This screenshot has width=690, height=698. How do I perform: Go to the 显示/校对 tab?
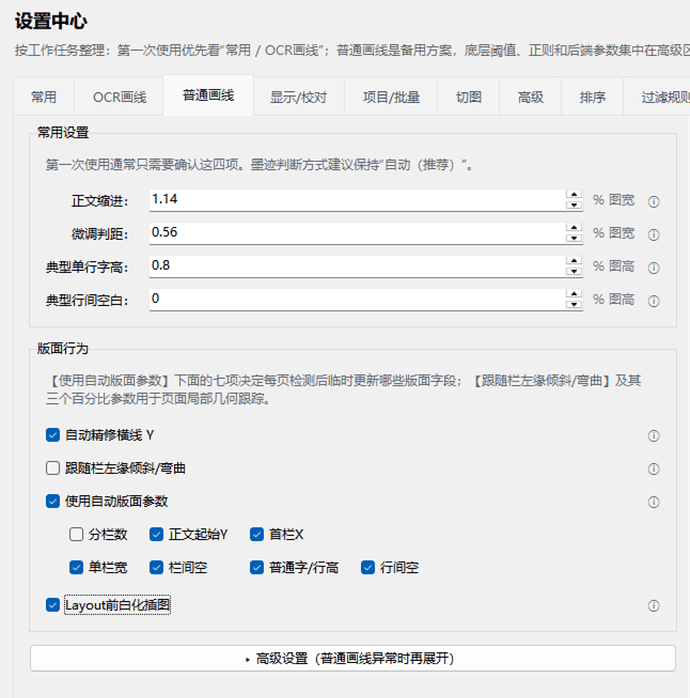(298, 97)
